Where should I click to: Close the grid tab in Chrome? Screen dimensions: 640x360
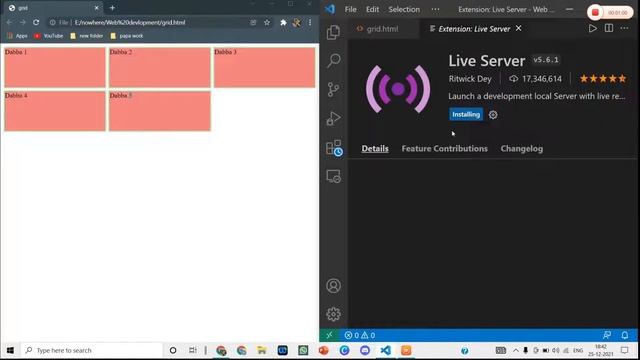click(96, 8)
